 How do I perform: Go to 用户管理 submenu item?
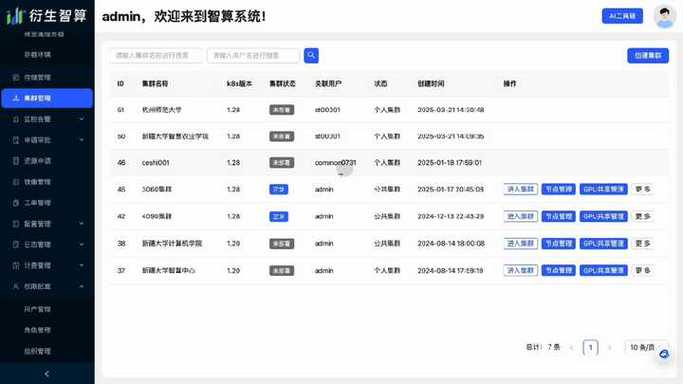click(x=37, y=309)
